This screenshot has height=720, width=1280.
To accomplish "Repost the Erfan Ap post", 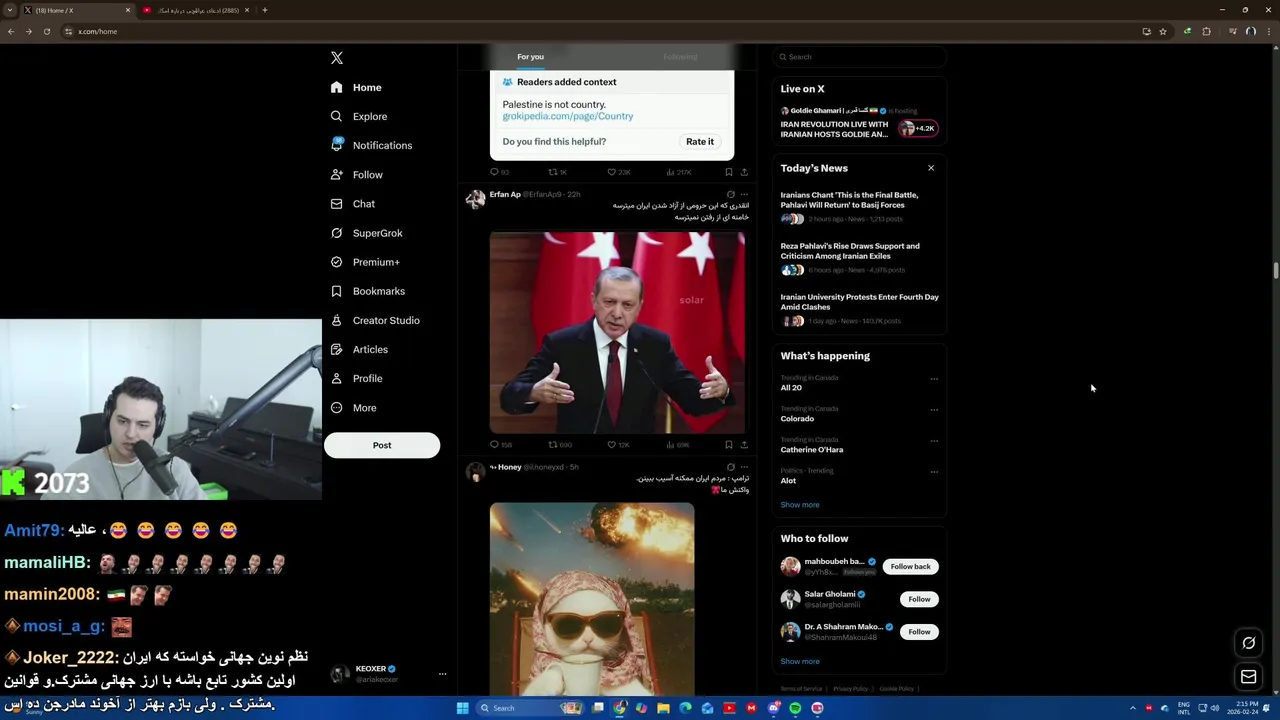I will (x=559, y=444).
